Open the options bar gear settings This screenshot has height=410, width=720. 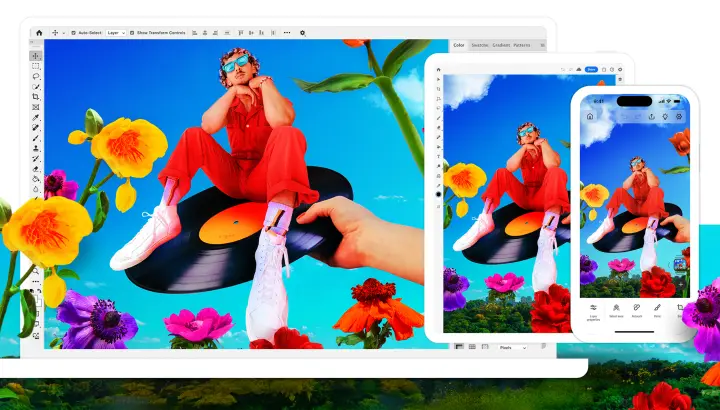point(303,33)
